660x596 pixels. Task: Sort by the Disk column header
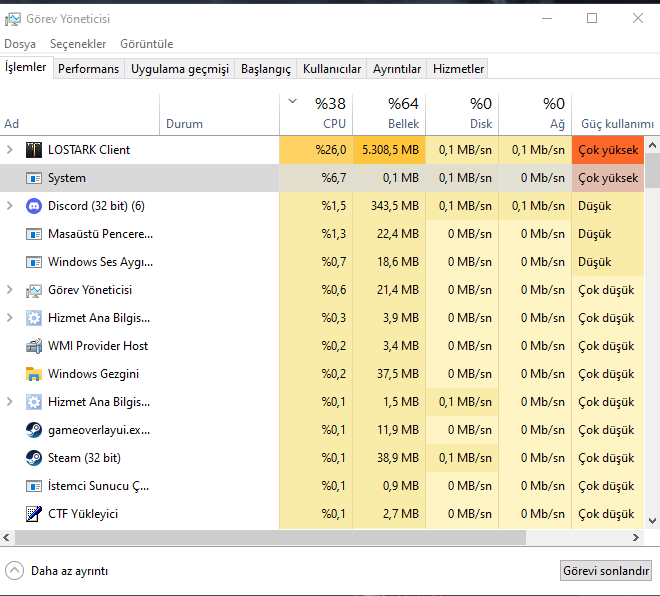pos(462,114)
